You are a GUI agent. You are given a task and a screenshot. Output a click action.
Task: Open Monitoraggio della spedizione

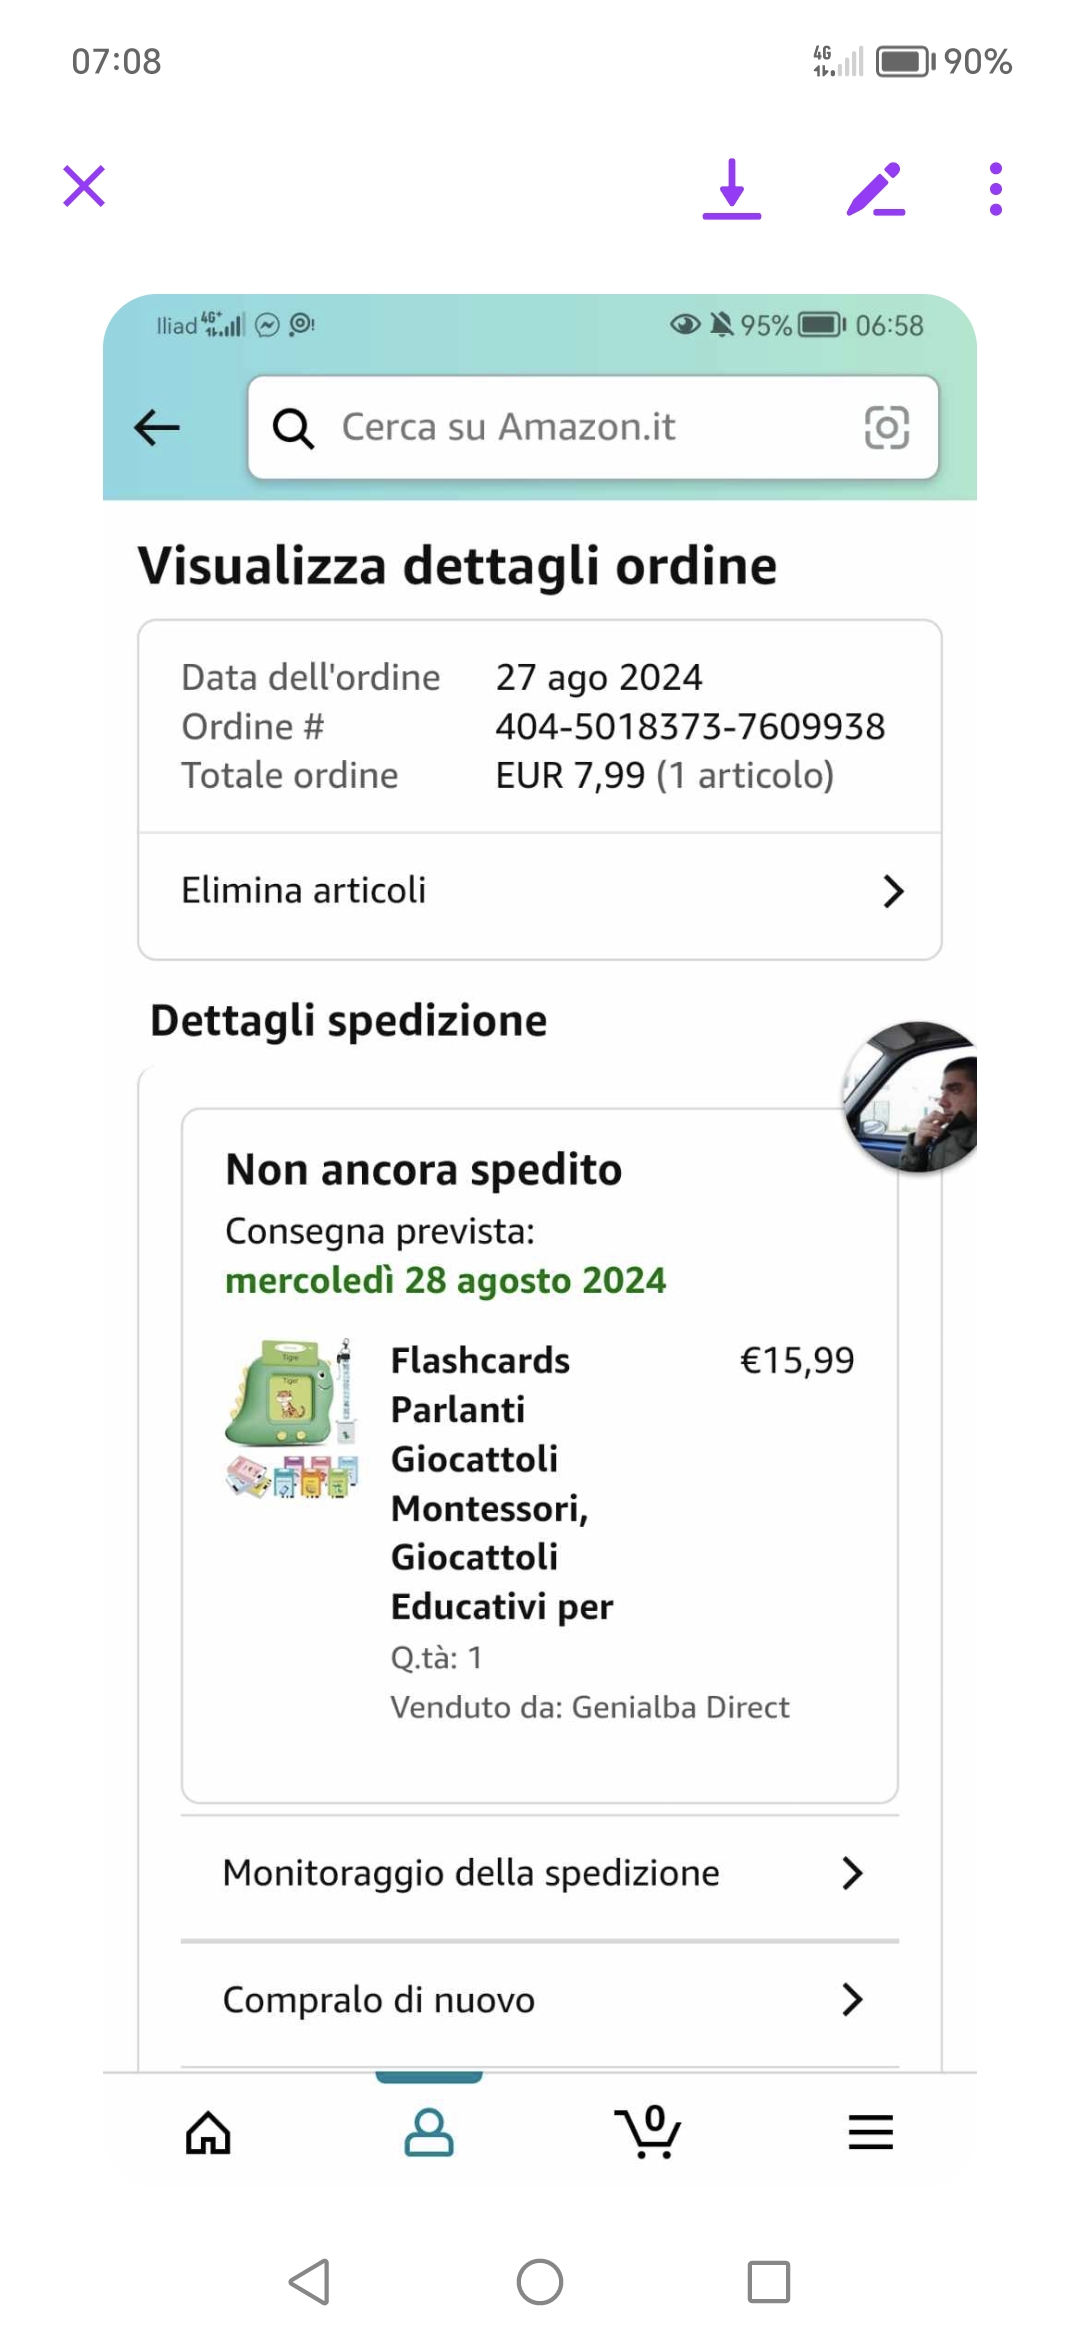(x=540, y=1873)
